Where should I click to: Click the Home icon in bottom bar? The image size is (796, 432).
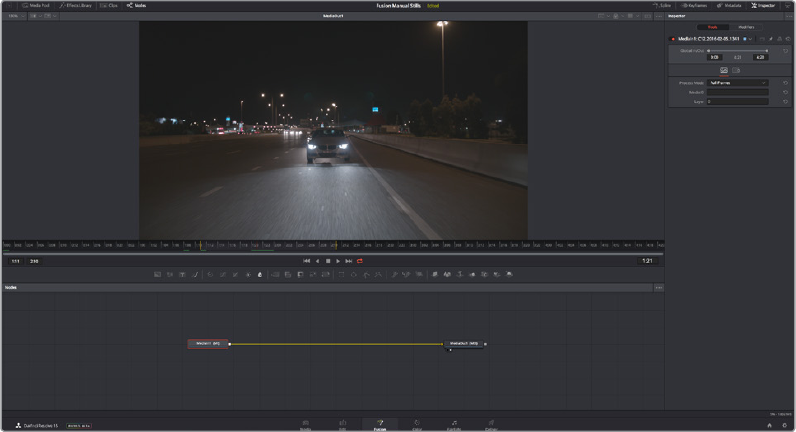click(769, 425)
